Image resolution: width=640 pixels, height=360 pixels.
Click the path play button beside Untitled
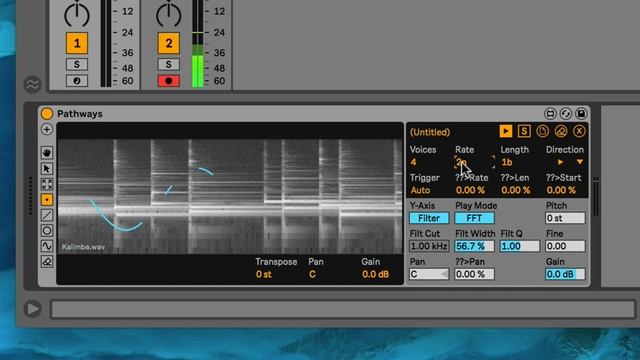pyautogui.click(x=506, y=131)
